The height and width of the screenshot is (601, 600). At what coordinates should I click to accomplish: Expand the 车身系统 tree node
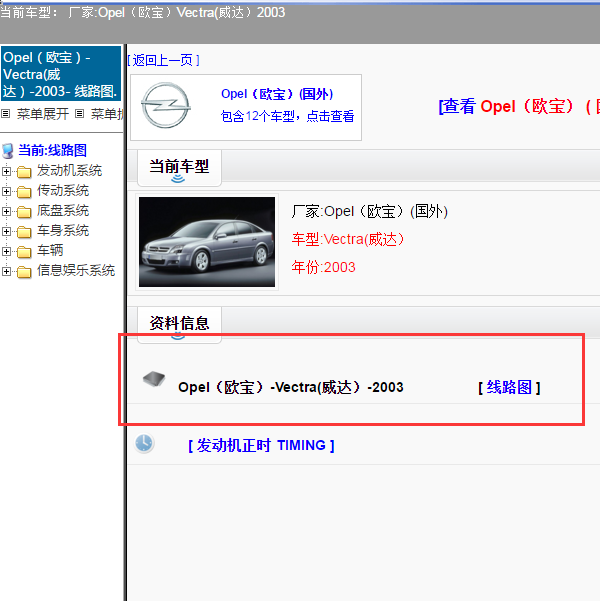pos(6,231)
